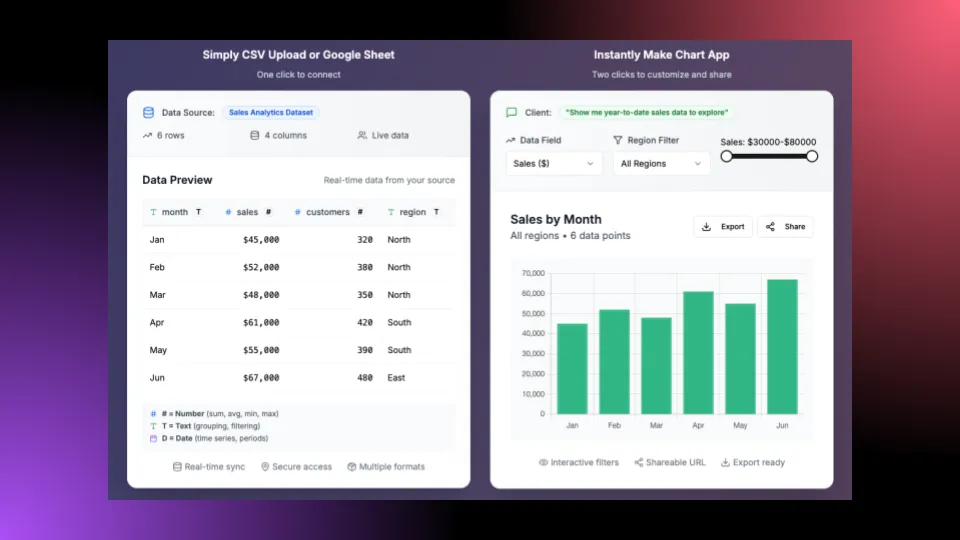Image resolution: width=960 pixels, height=540 pixels.
Task: Expand the All Regions filter dropdown
Action: point(661,163)
